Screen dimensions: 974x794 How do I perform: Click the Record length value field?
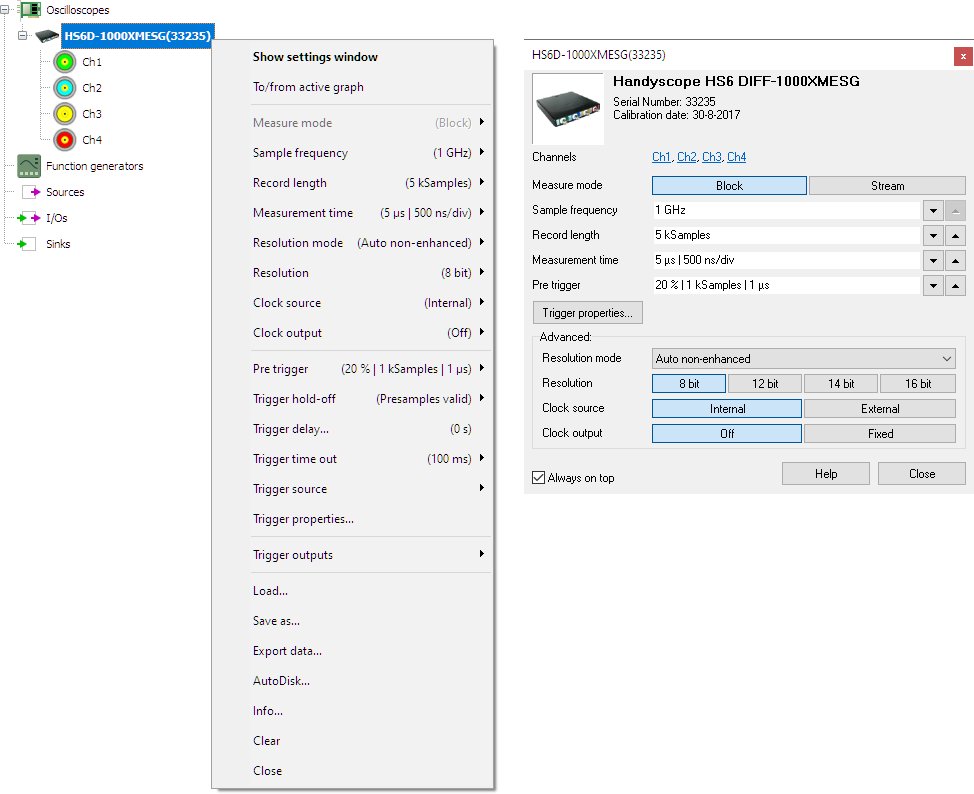pos(786,235)
